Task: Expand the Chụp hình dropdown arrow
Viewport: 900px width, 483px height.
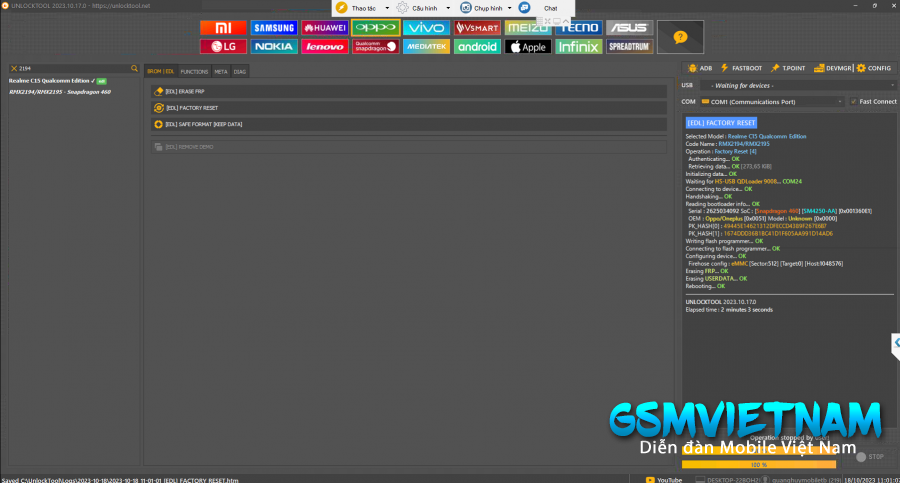Action: [509, 8]
